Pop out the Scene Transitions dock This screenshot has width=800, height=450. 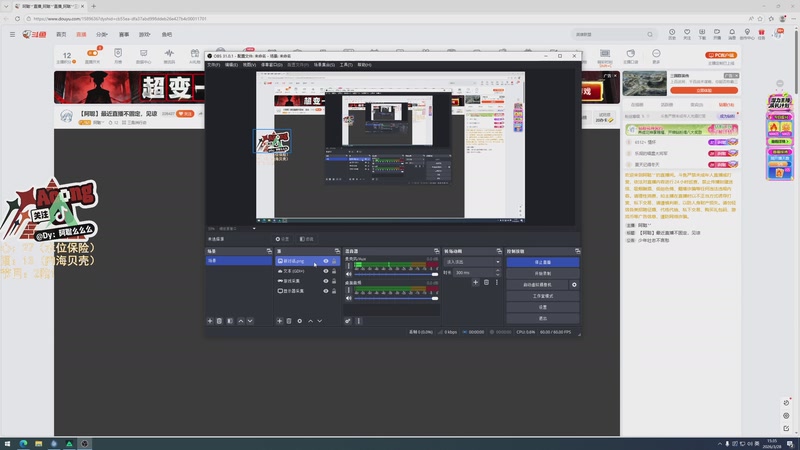tap(499, 251)
